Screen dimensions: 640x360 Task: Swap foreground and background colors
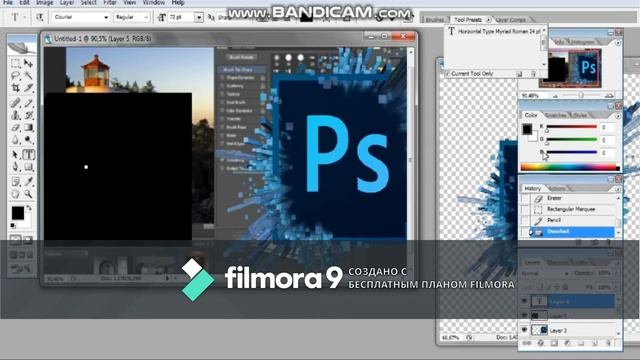click(29, 208)
